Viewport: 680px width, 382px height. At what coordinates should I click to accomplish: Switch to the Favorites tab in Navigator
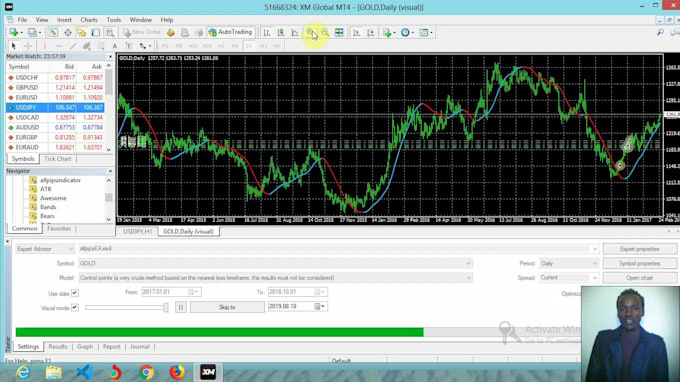[x=59, y=229]
